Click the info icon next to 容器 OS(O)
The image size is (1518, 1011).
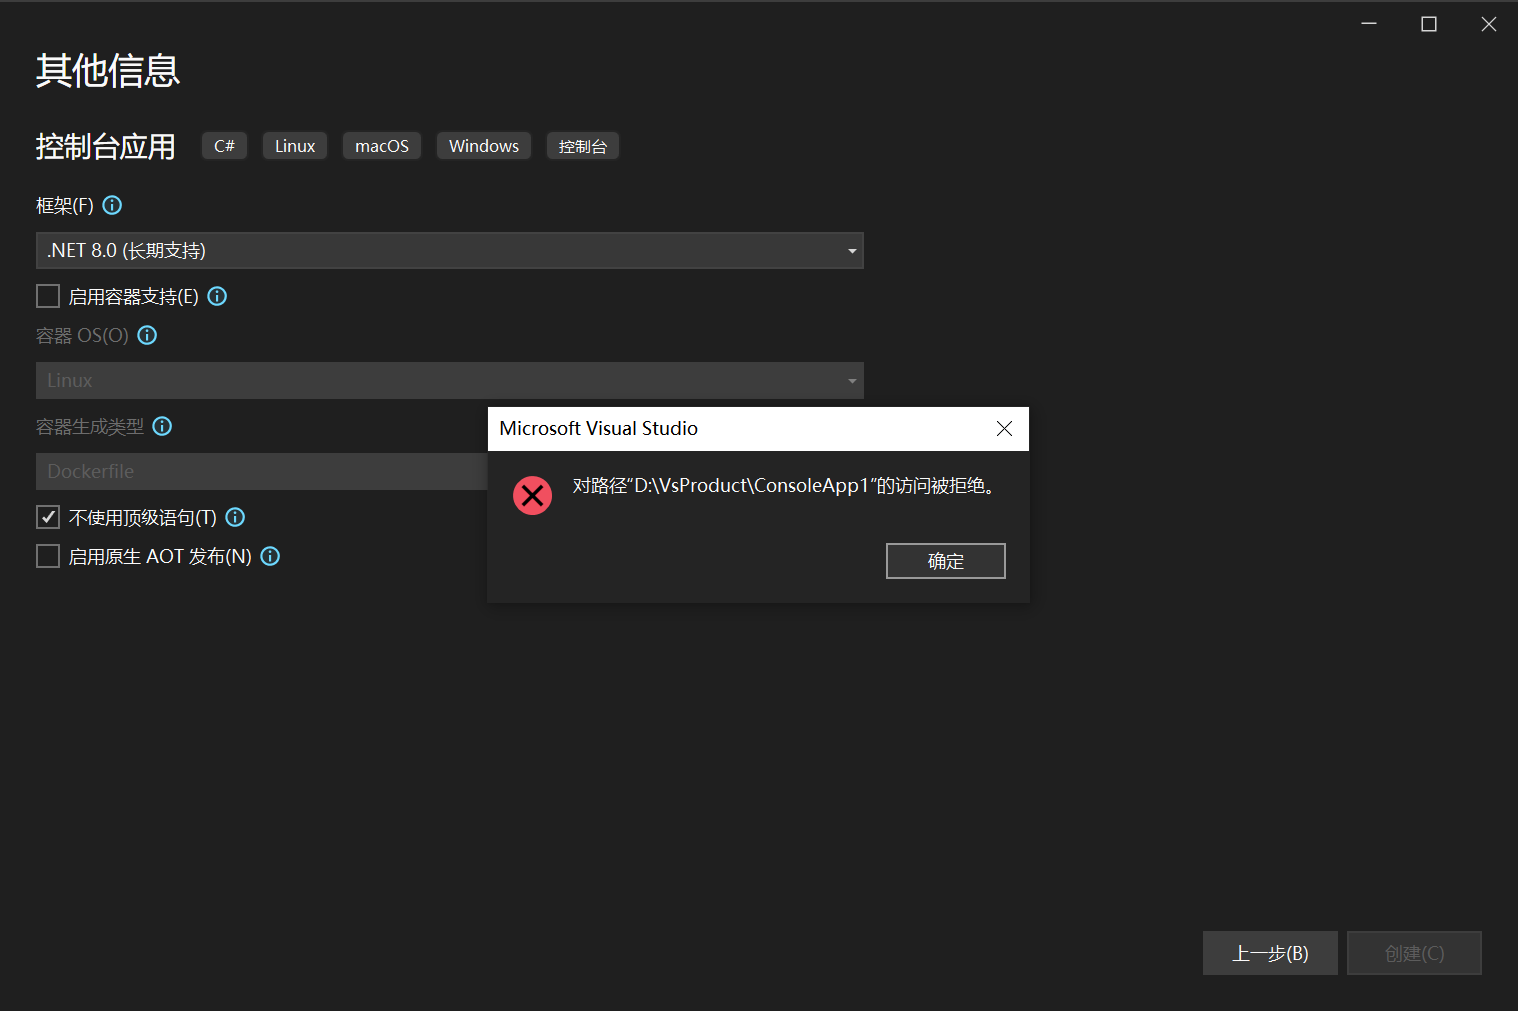(147, 335)
